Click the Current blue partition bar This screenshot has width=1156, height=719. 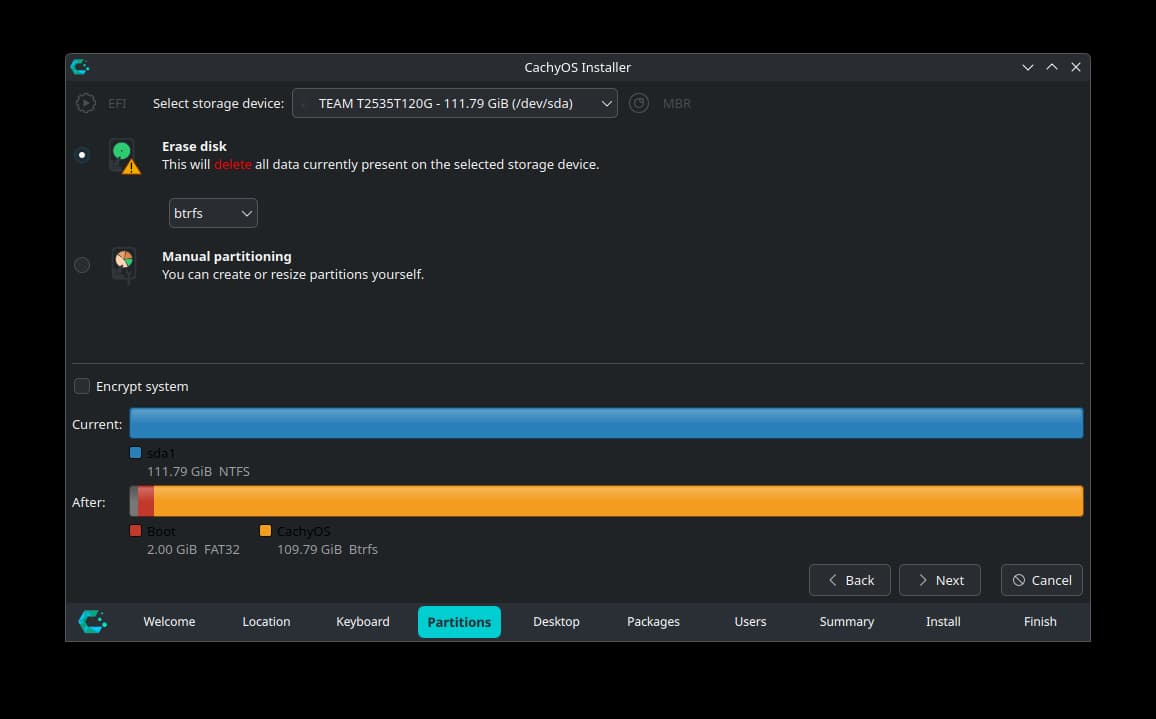coord(606,423)
